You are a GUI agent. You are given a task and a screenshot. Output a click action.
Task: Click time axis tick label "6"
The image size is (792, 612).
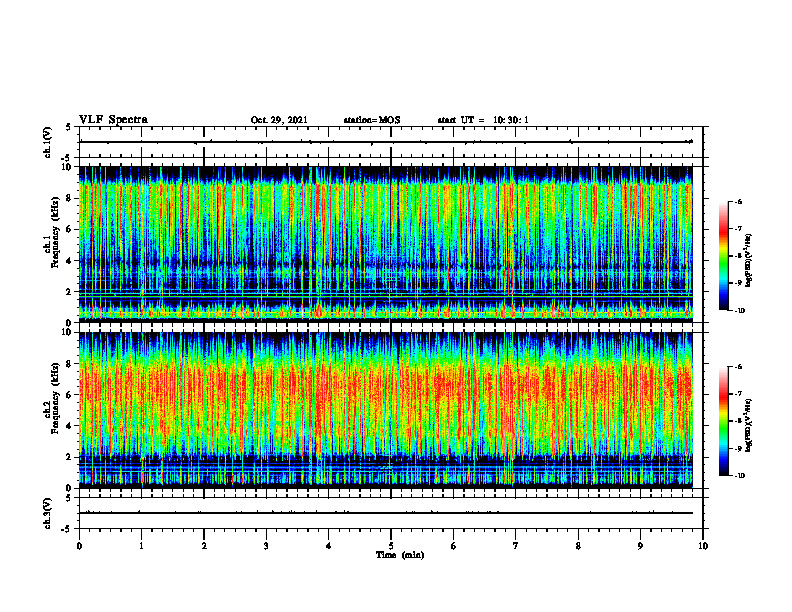[454, 546]
